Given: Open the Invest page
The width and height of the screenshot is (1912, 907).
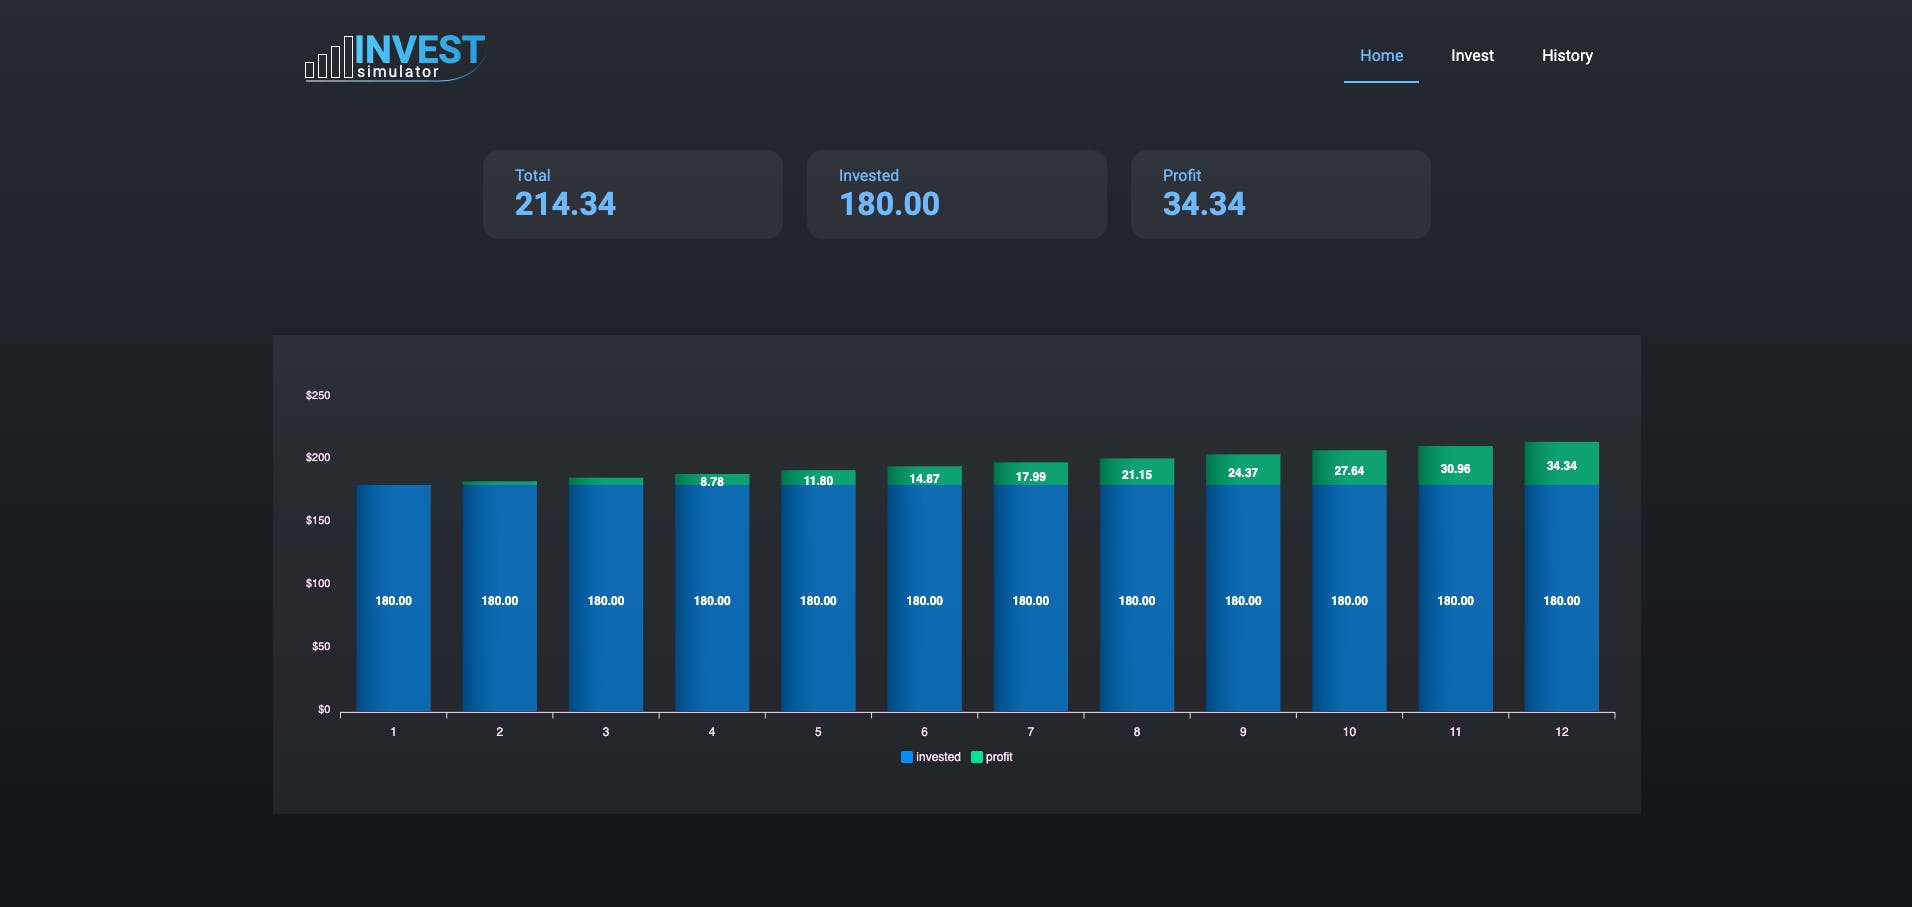Looking at the screenshot, I should point(1471,55).
